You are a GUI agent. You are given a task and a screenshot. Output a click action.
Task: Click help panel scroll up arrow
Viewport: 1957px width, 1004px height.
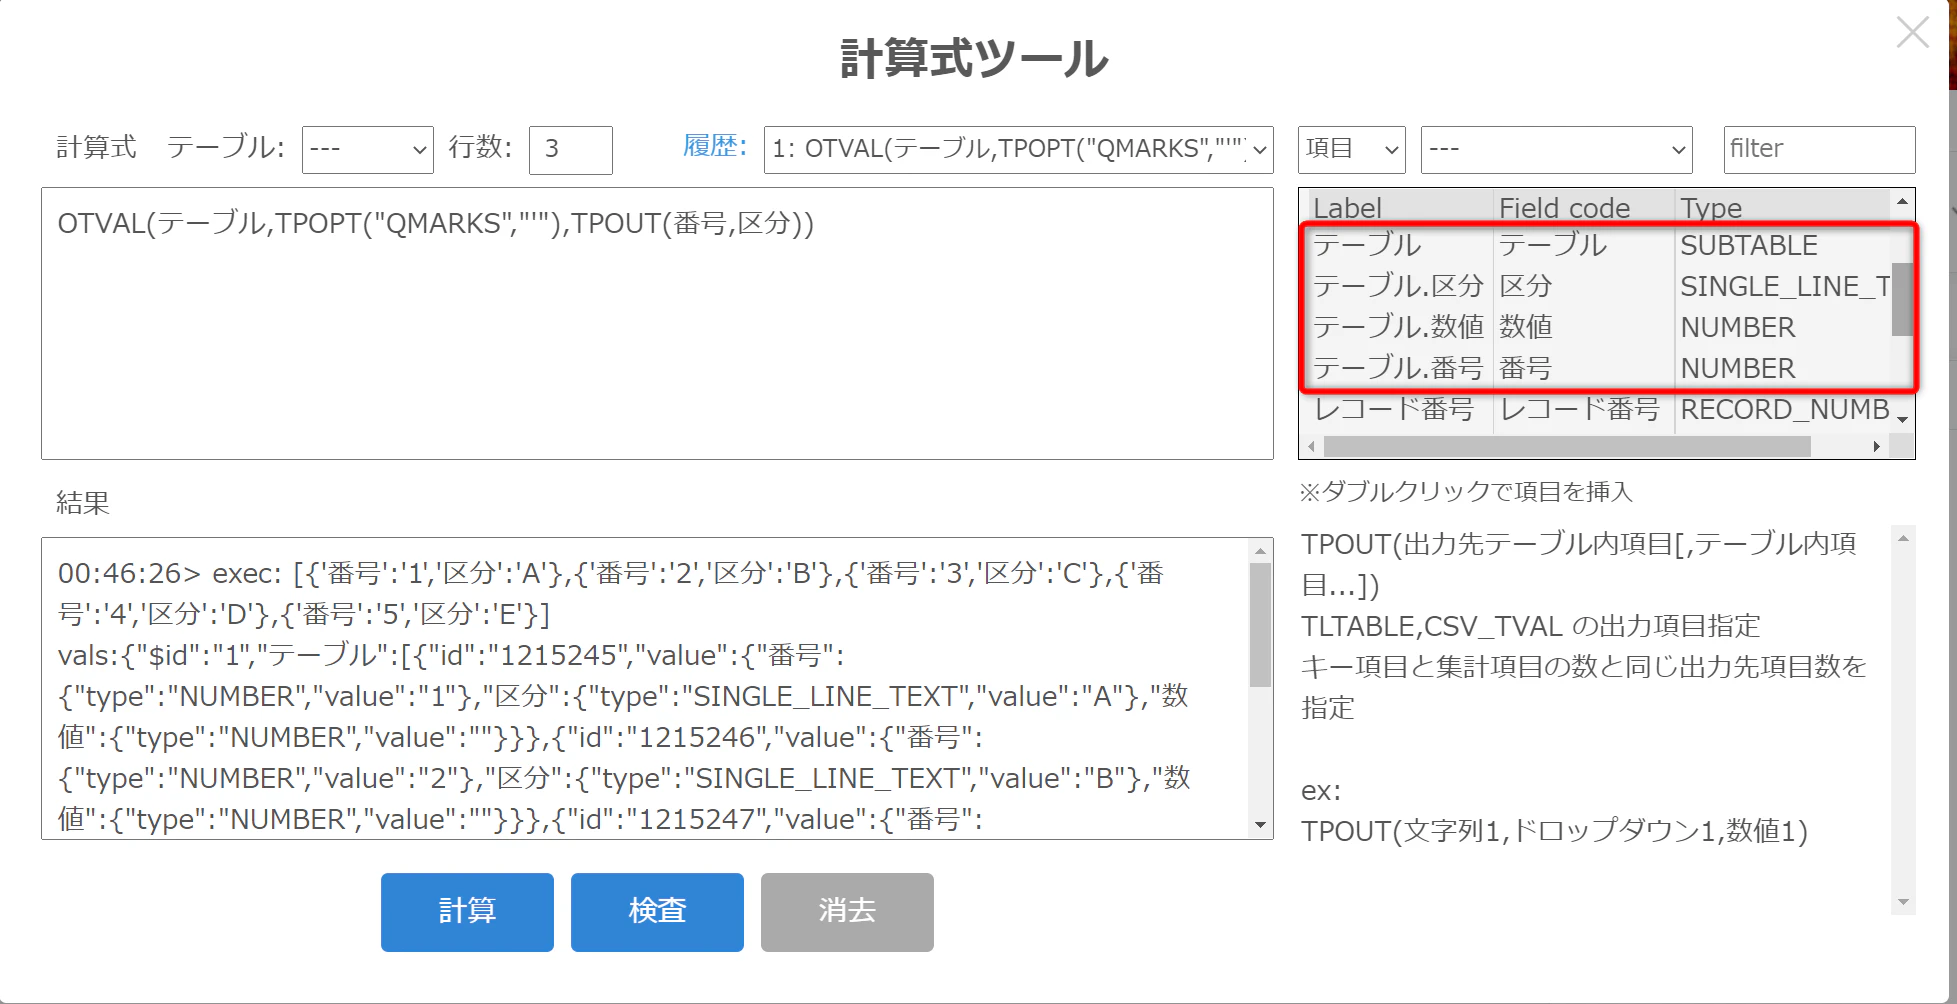tap(1903, 539)
